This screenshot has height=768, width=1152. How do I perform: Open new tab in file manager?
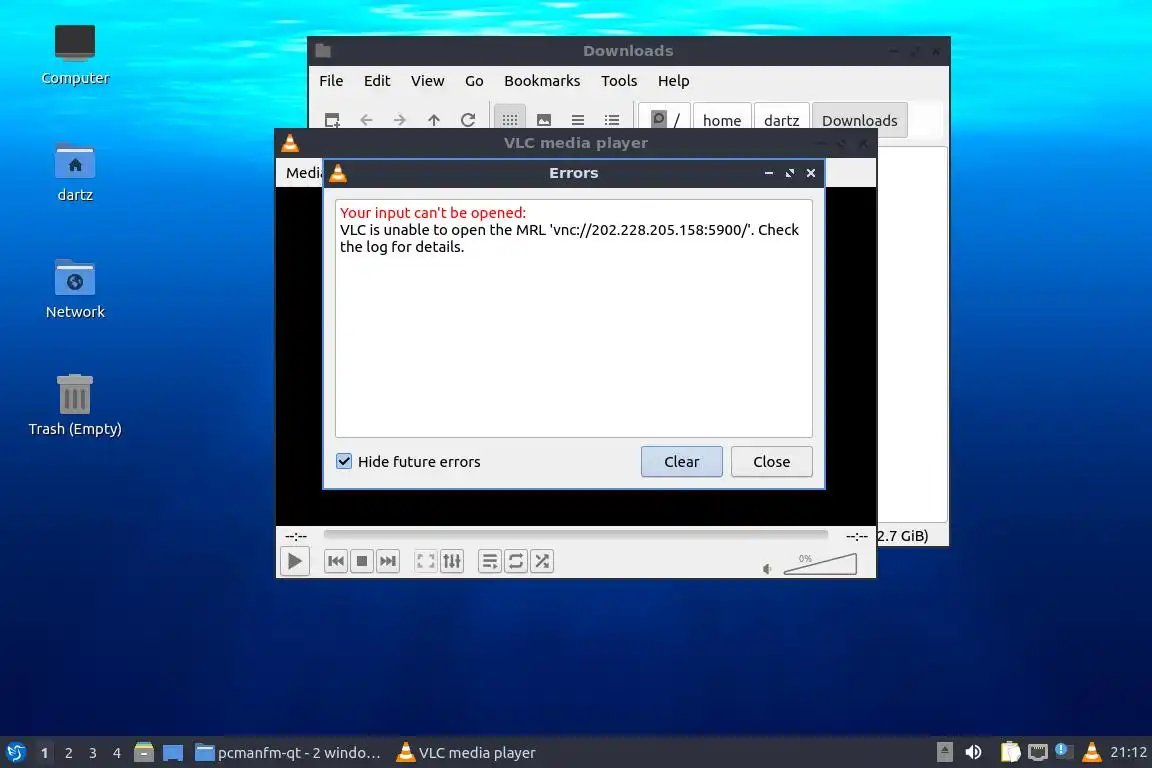332,120
